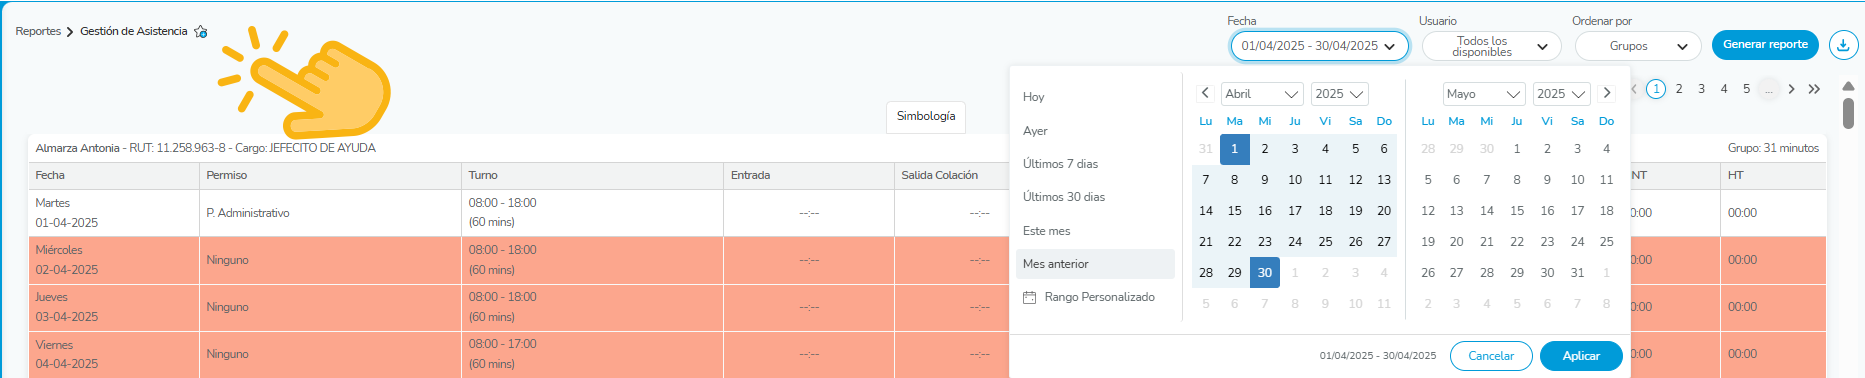Go to next page of results
The height and width of the screenshot is (378, 1865).
pyautogui.click(x=1791, y=89)
